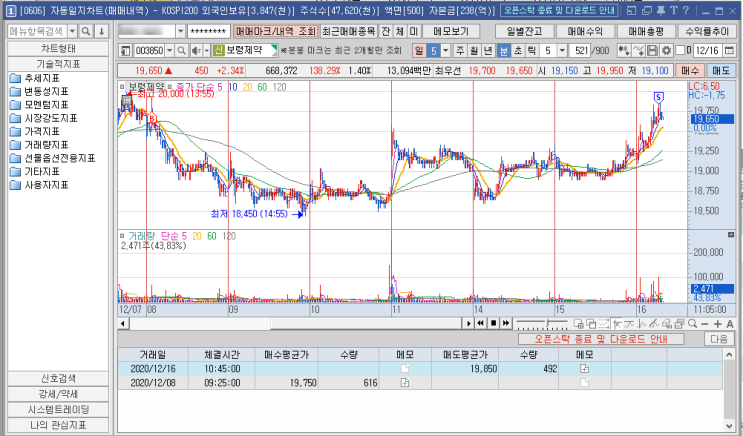This screenshot has width=743, height=436.
Task: Open the 신호검색 panel tab
Action: point(58,378)
